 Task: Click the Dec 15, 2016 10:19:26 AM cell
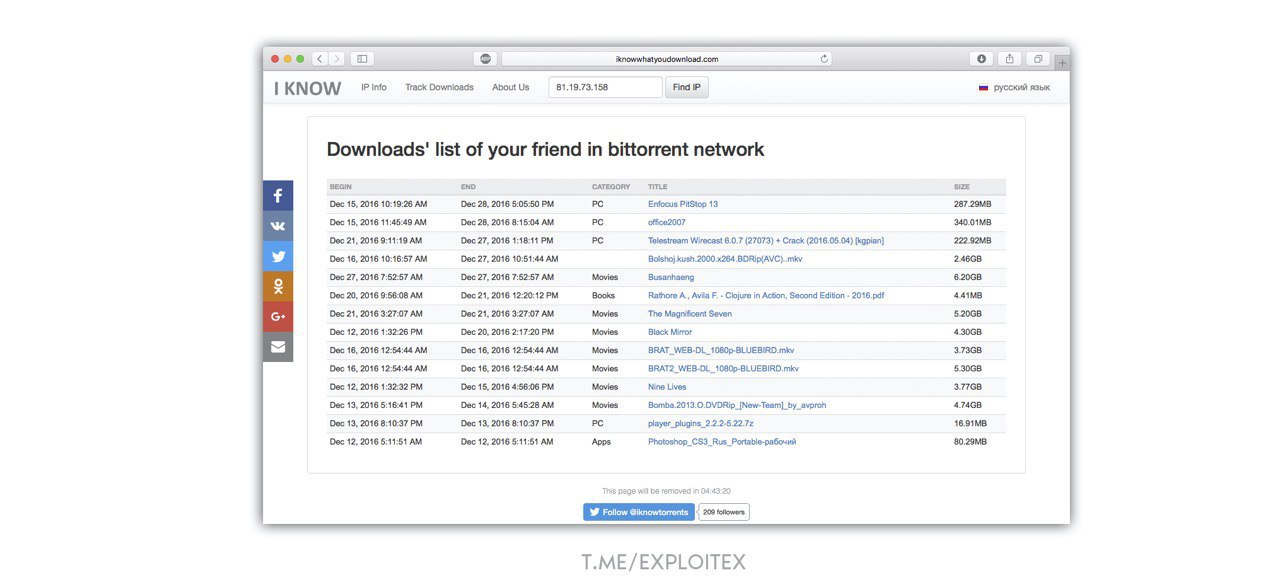coord(378,204)
